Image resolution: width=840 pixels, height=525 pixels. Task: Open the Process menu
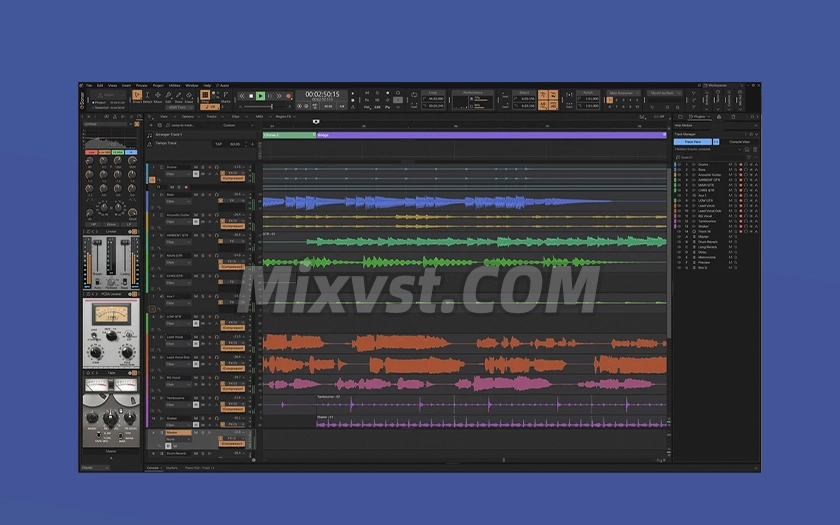tap(141, 85)
